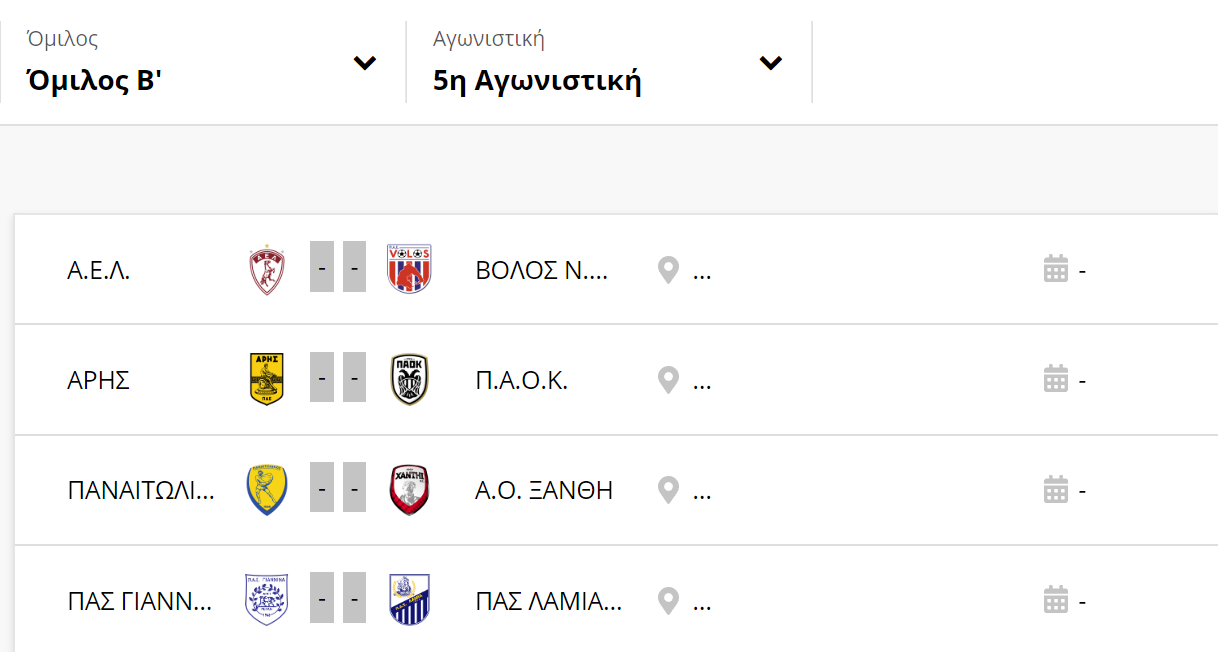This screenshot has width=1218, height=652.
Task: Expand the chevron next to Όμιλος Β'
Action: [365, 63]
